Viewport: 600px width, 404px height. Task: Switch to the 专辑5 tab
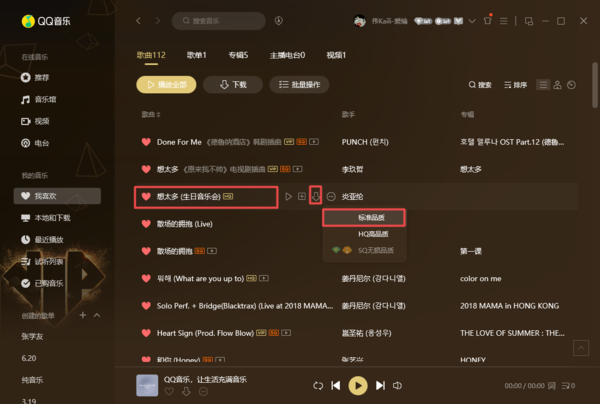click(x=238, y=55)
